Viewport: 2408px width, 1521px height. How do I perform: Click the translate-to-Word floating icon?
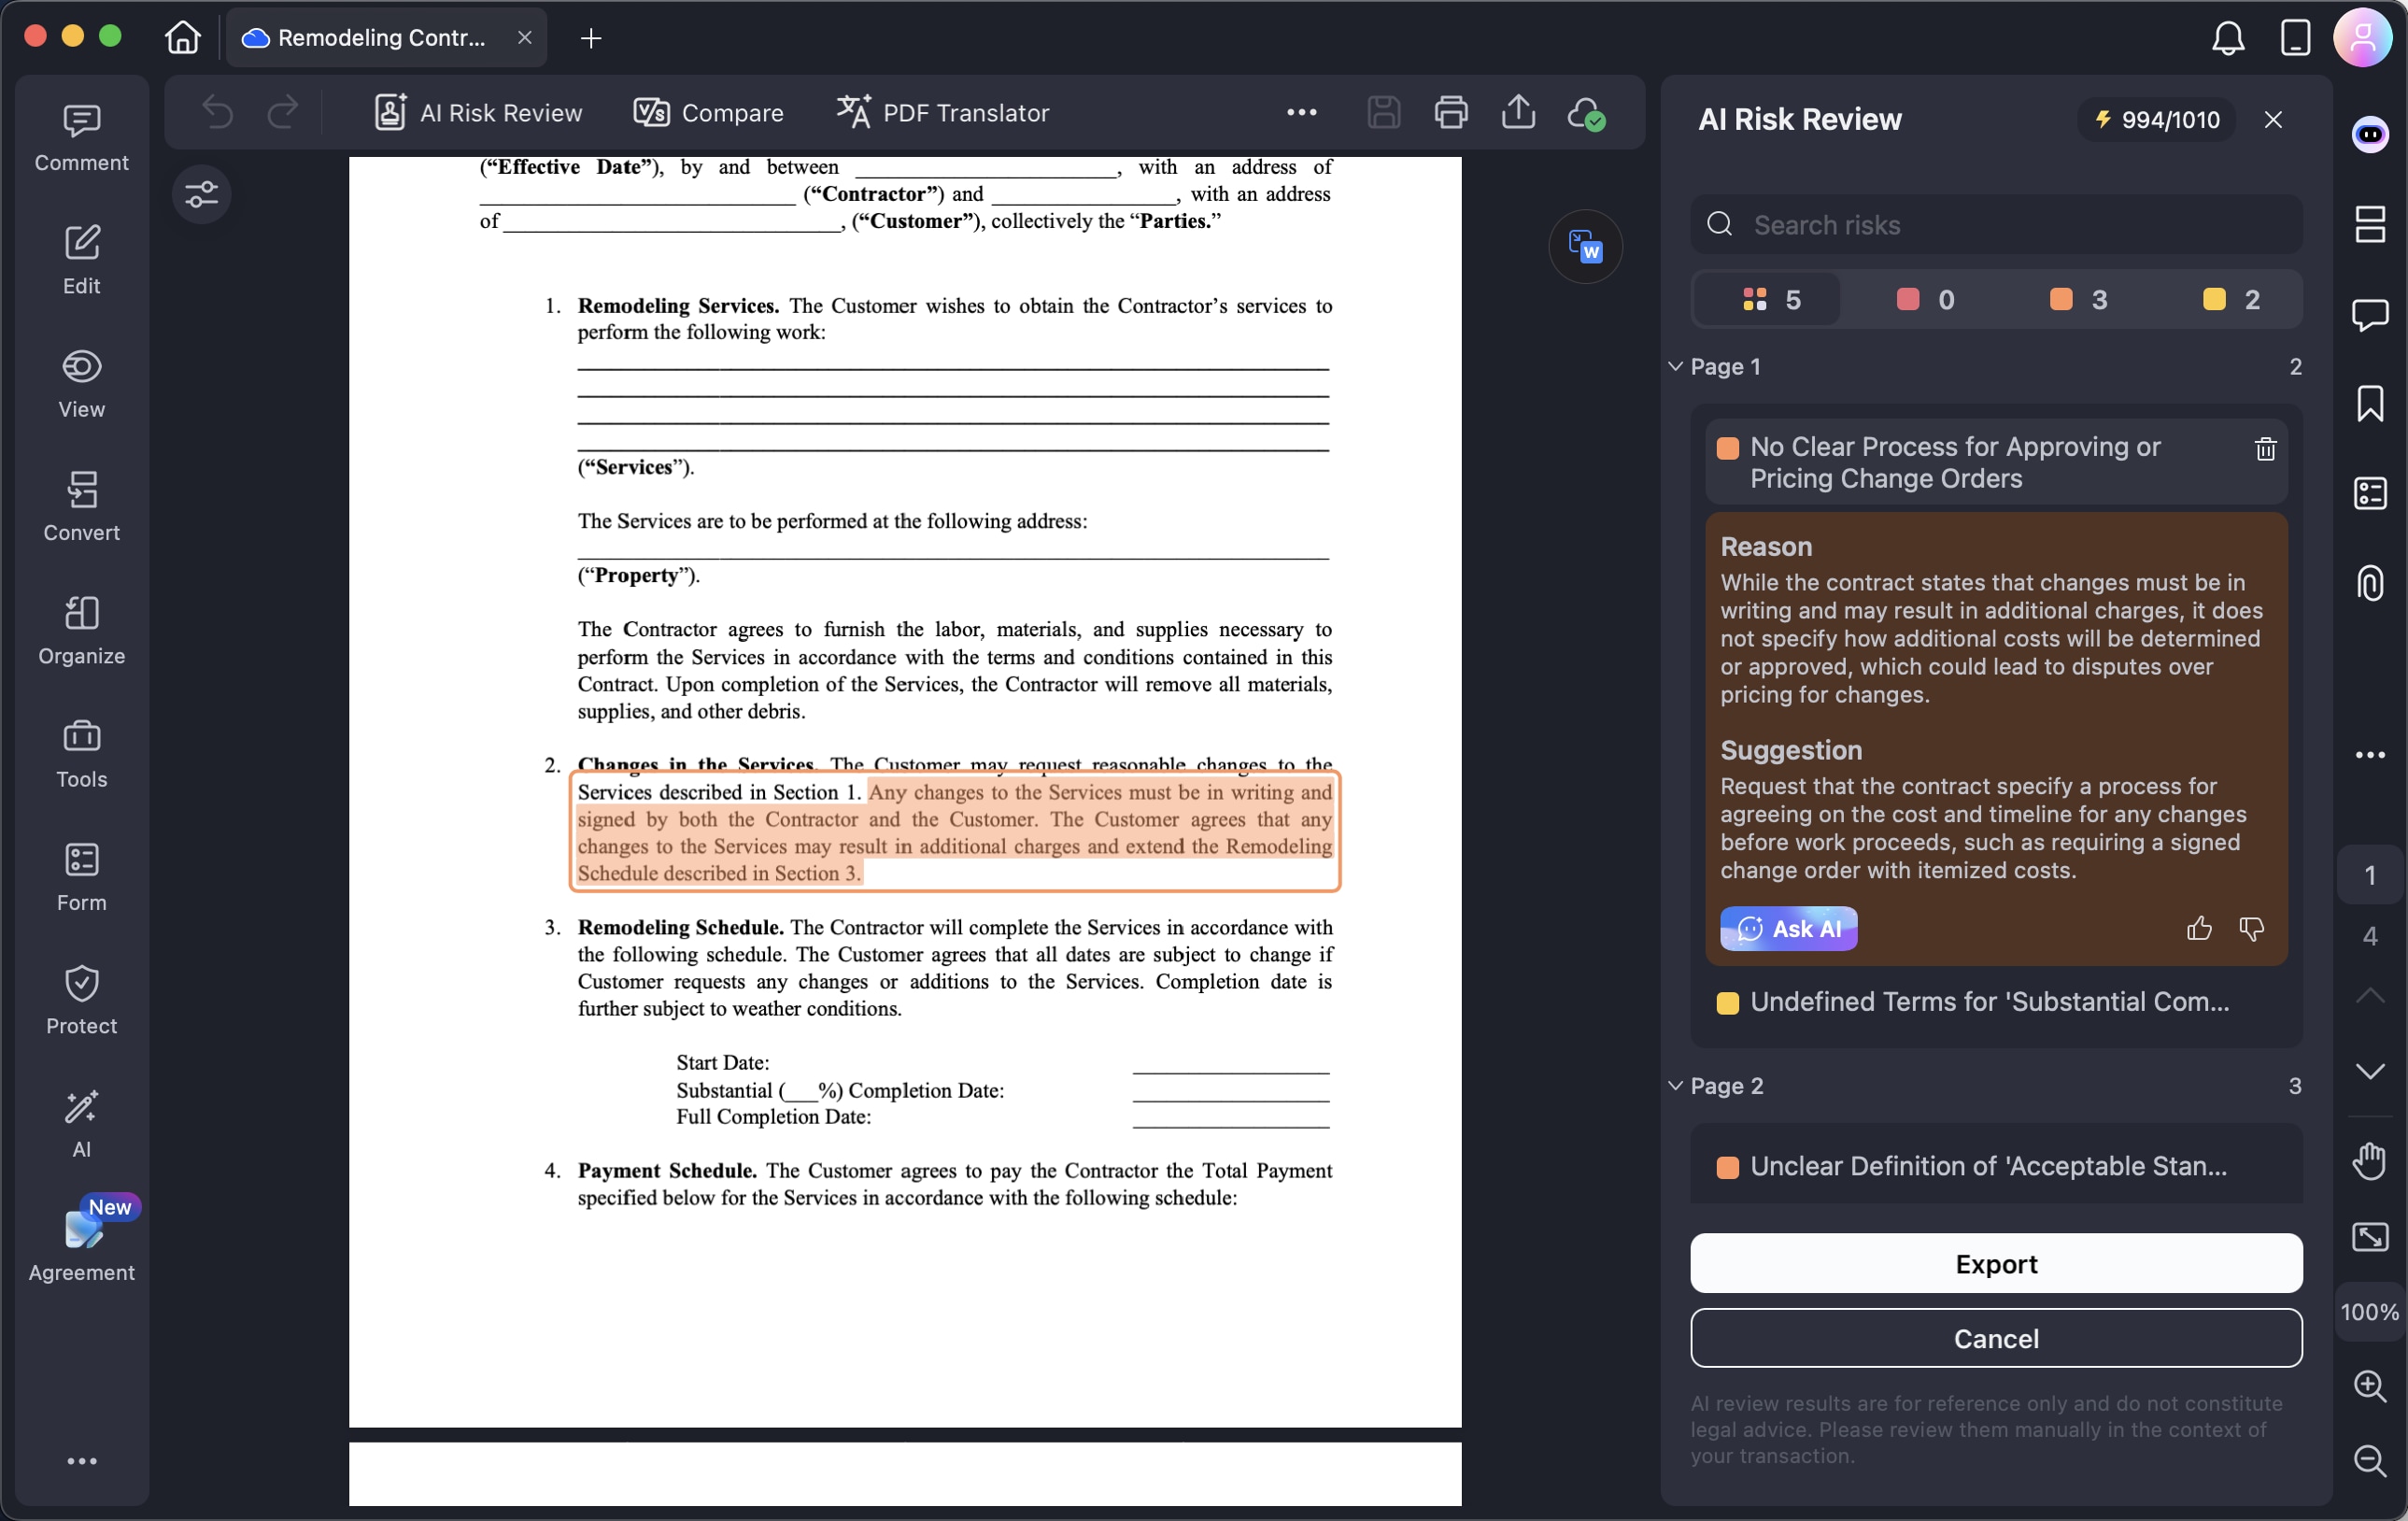point(1586,246)
